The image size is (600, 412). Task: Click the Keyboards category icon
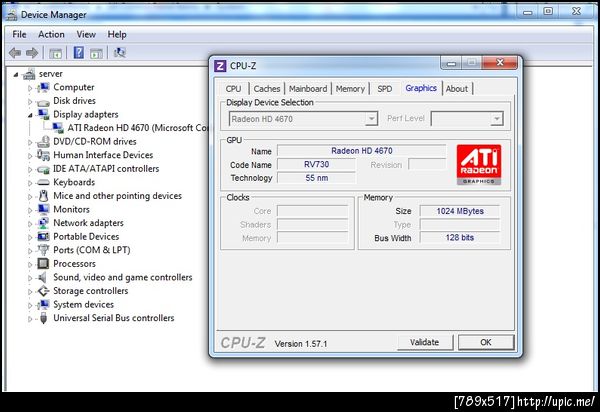coord(43,182)
